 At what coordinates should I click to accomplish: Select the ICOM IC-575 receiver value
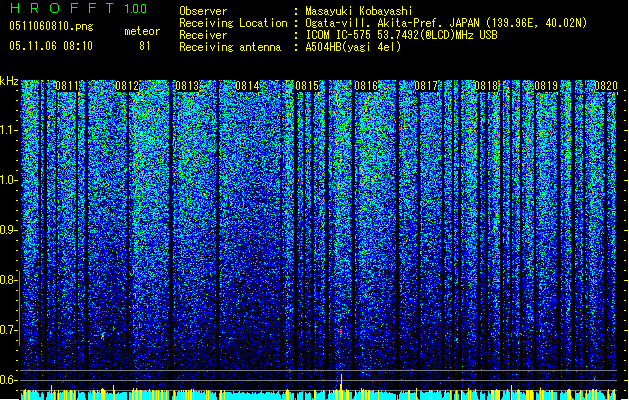[x=401, y=35]
